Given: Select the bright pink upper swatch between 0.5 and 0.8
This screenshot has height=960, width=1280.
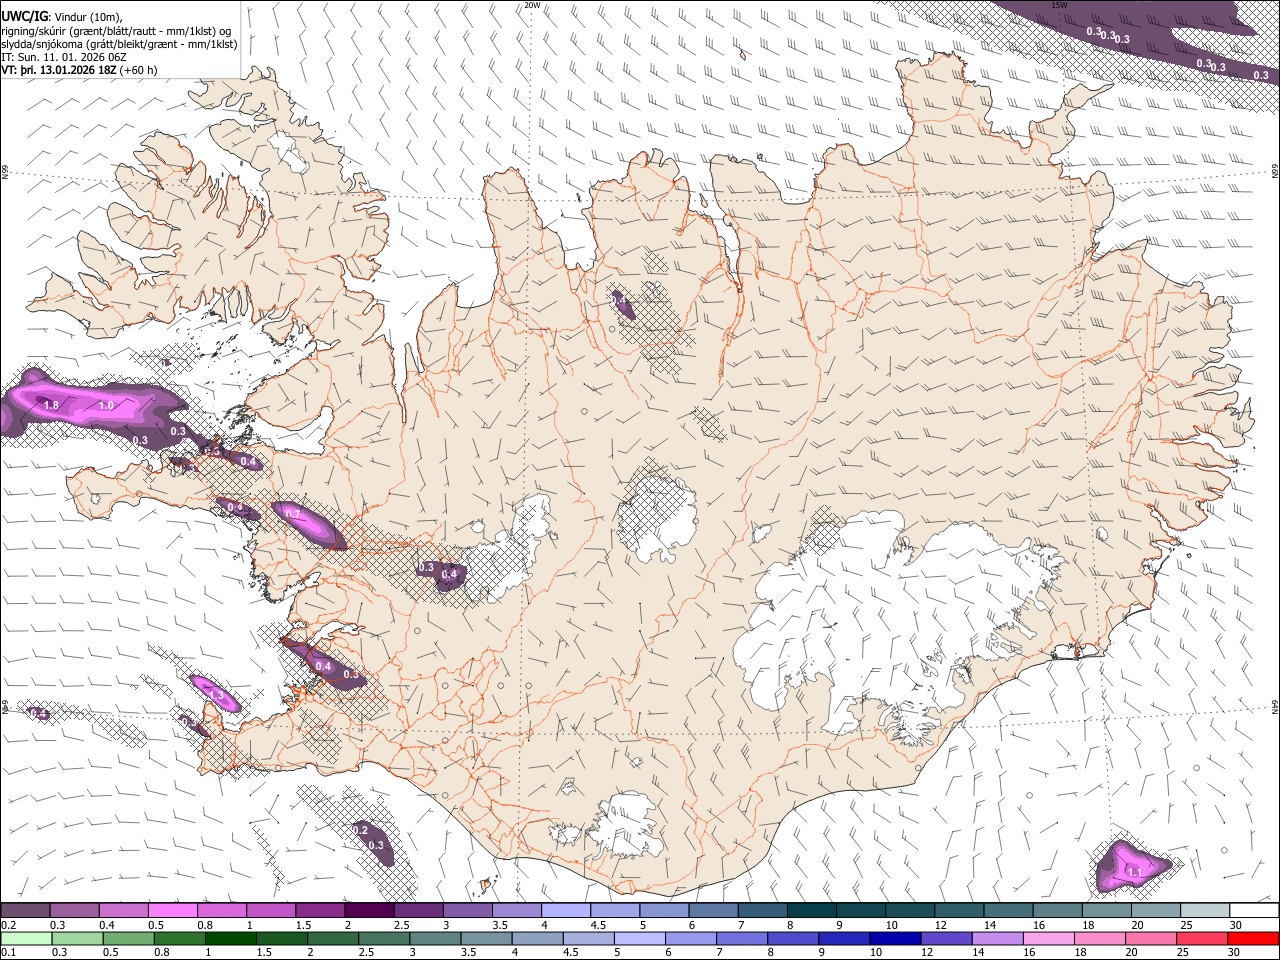Looking at the screenshot, I should 173,911.
